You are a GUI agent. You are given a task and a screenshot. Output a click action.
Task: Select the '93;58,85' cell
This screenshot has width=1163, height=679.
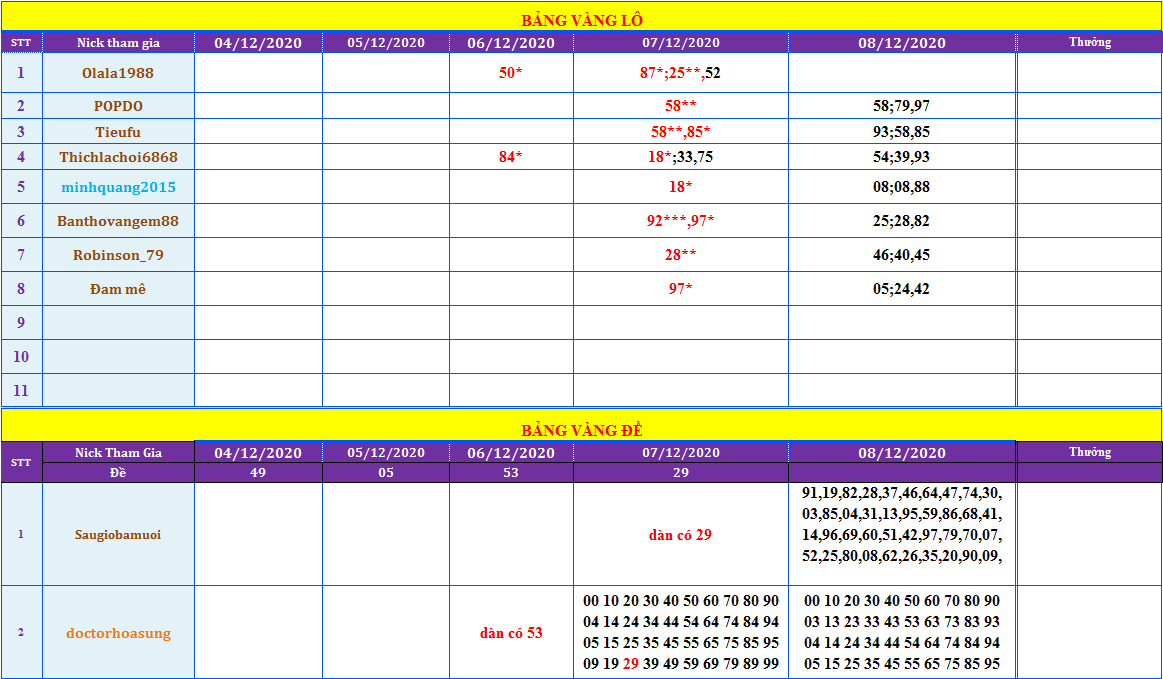902,131
